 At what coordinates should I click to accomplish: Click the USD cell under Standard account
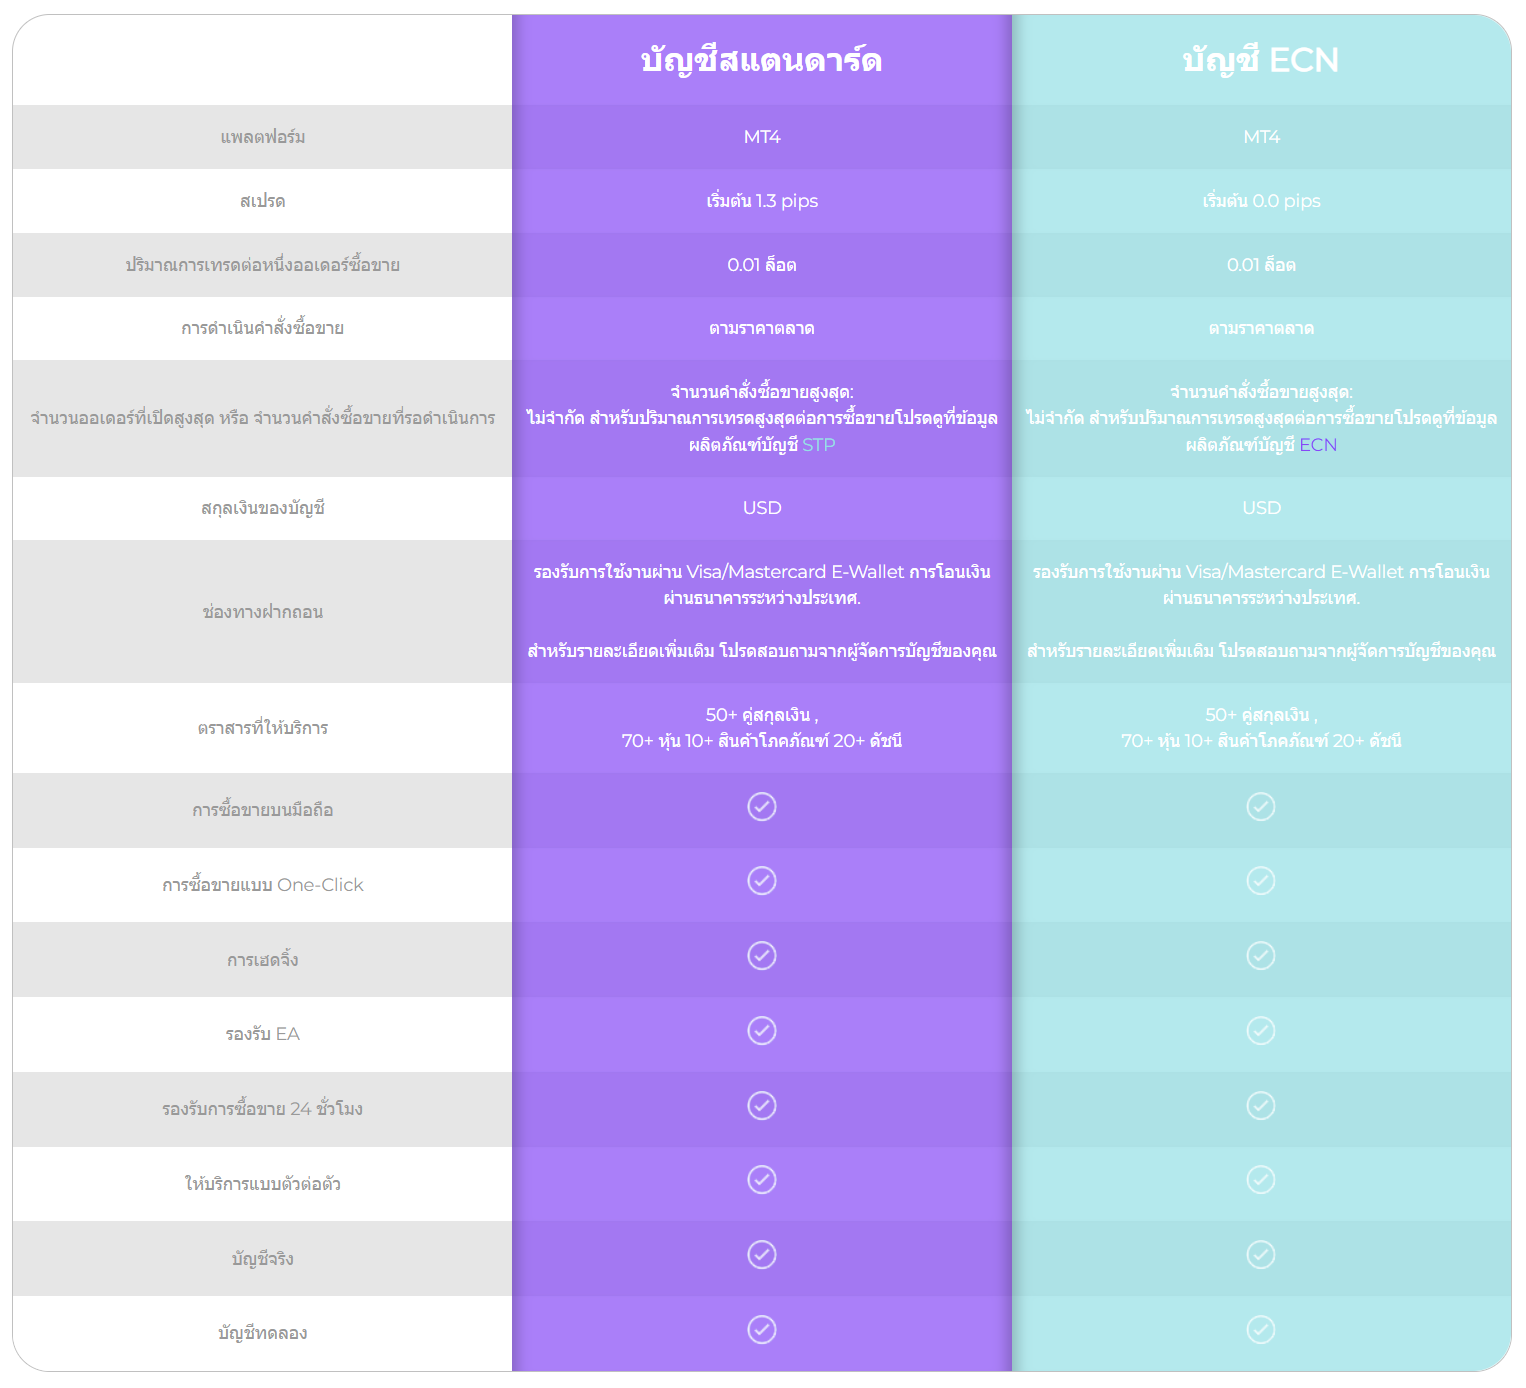click(x=762, y=508)
